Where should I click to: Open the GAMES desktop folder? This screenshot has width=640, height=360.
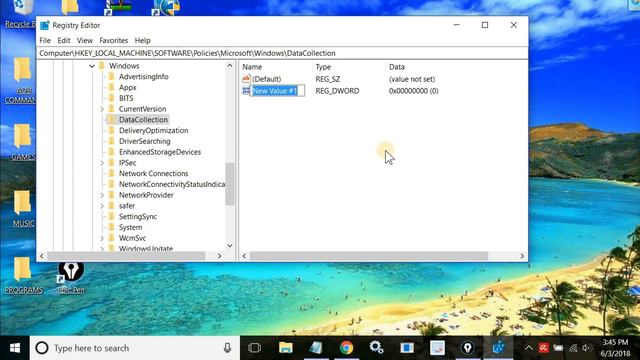(x=22, y=142)
